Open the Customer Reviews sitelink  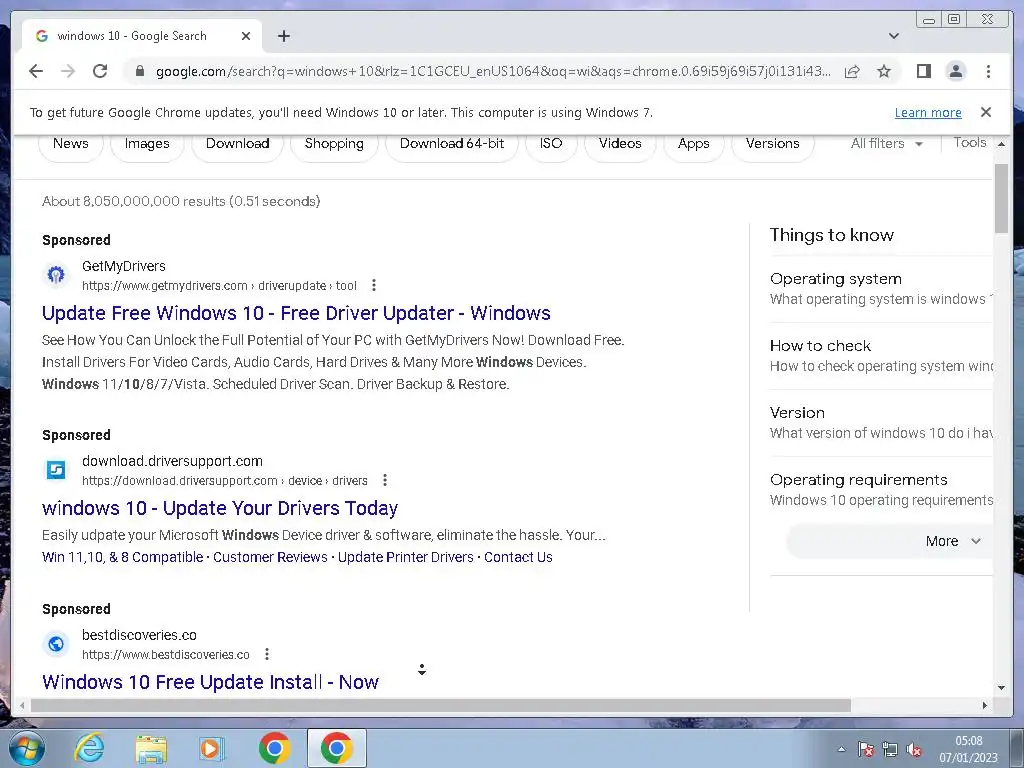[x=270, y=557]
